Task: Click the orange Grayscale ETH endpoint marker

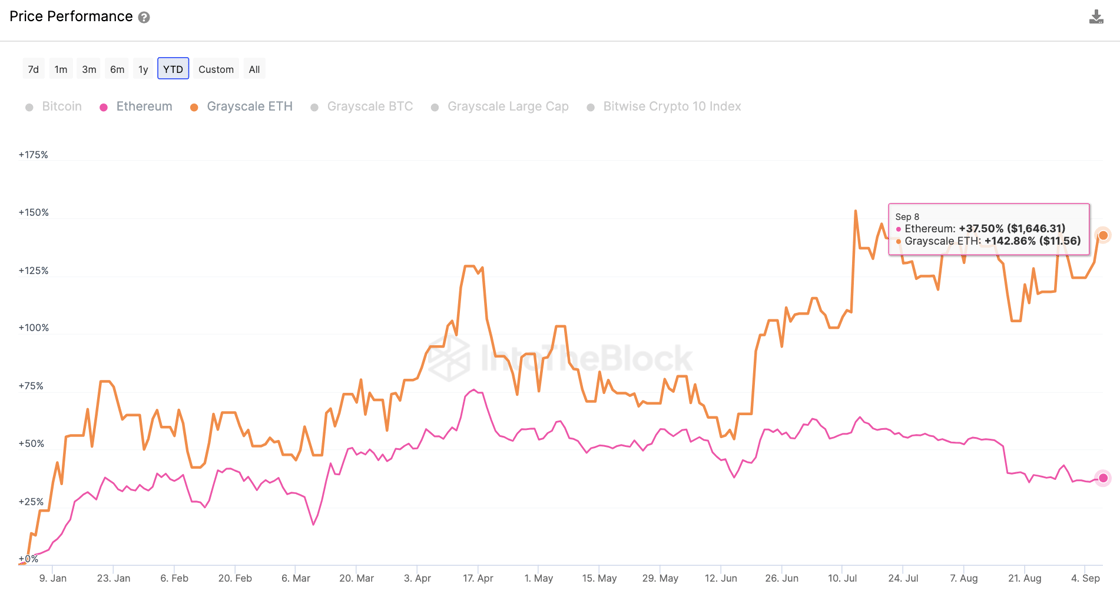Action: pos(1103,235)
